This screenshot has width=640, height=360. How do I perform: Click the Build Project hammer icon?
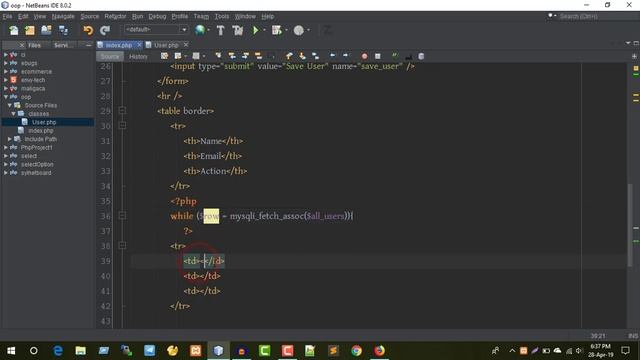coord(220,30)
